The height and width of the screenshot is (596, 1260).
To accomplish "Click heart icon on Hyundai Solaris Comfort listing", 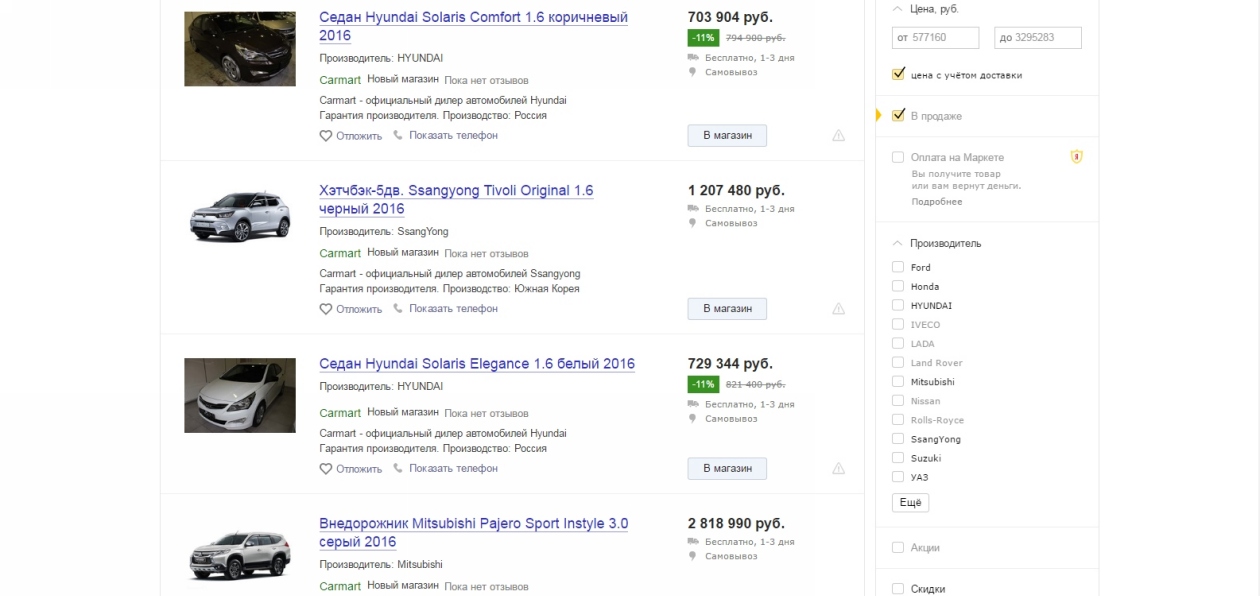I will (326, 136).
